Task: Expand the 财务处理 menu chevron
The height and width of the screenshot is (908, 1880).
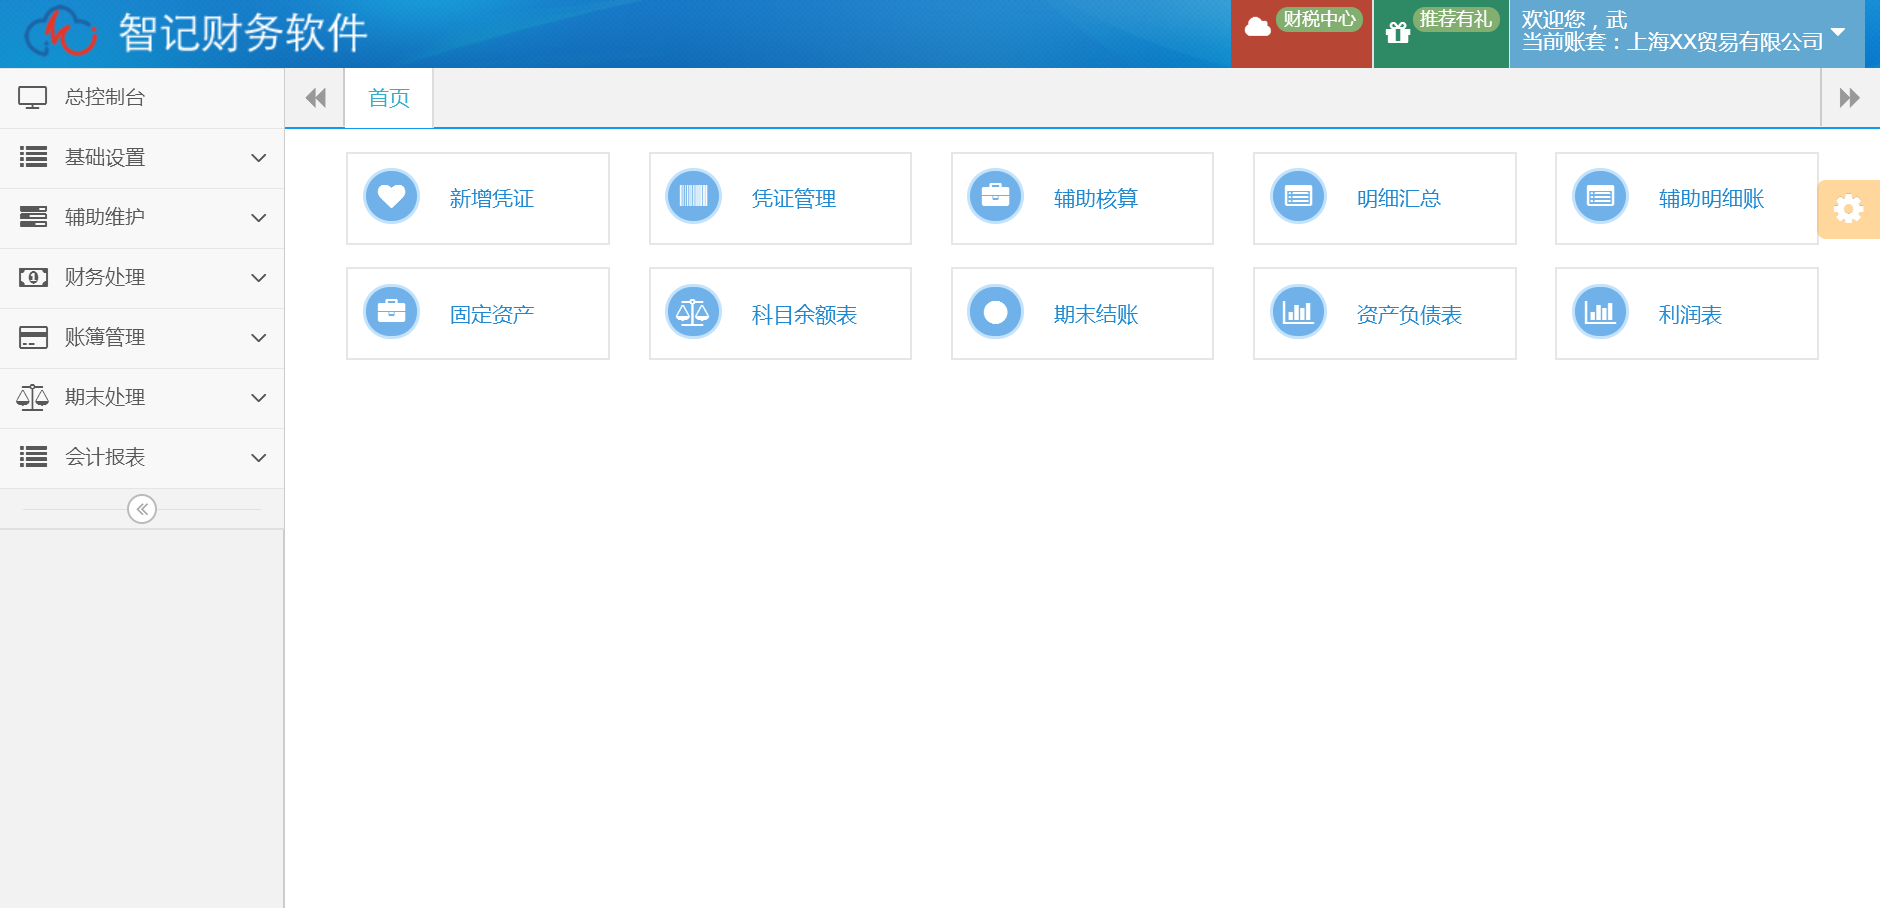Action: click(x=258, y=278)
